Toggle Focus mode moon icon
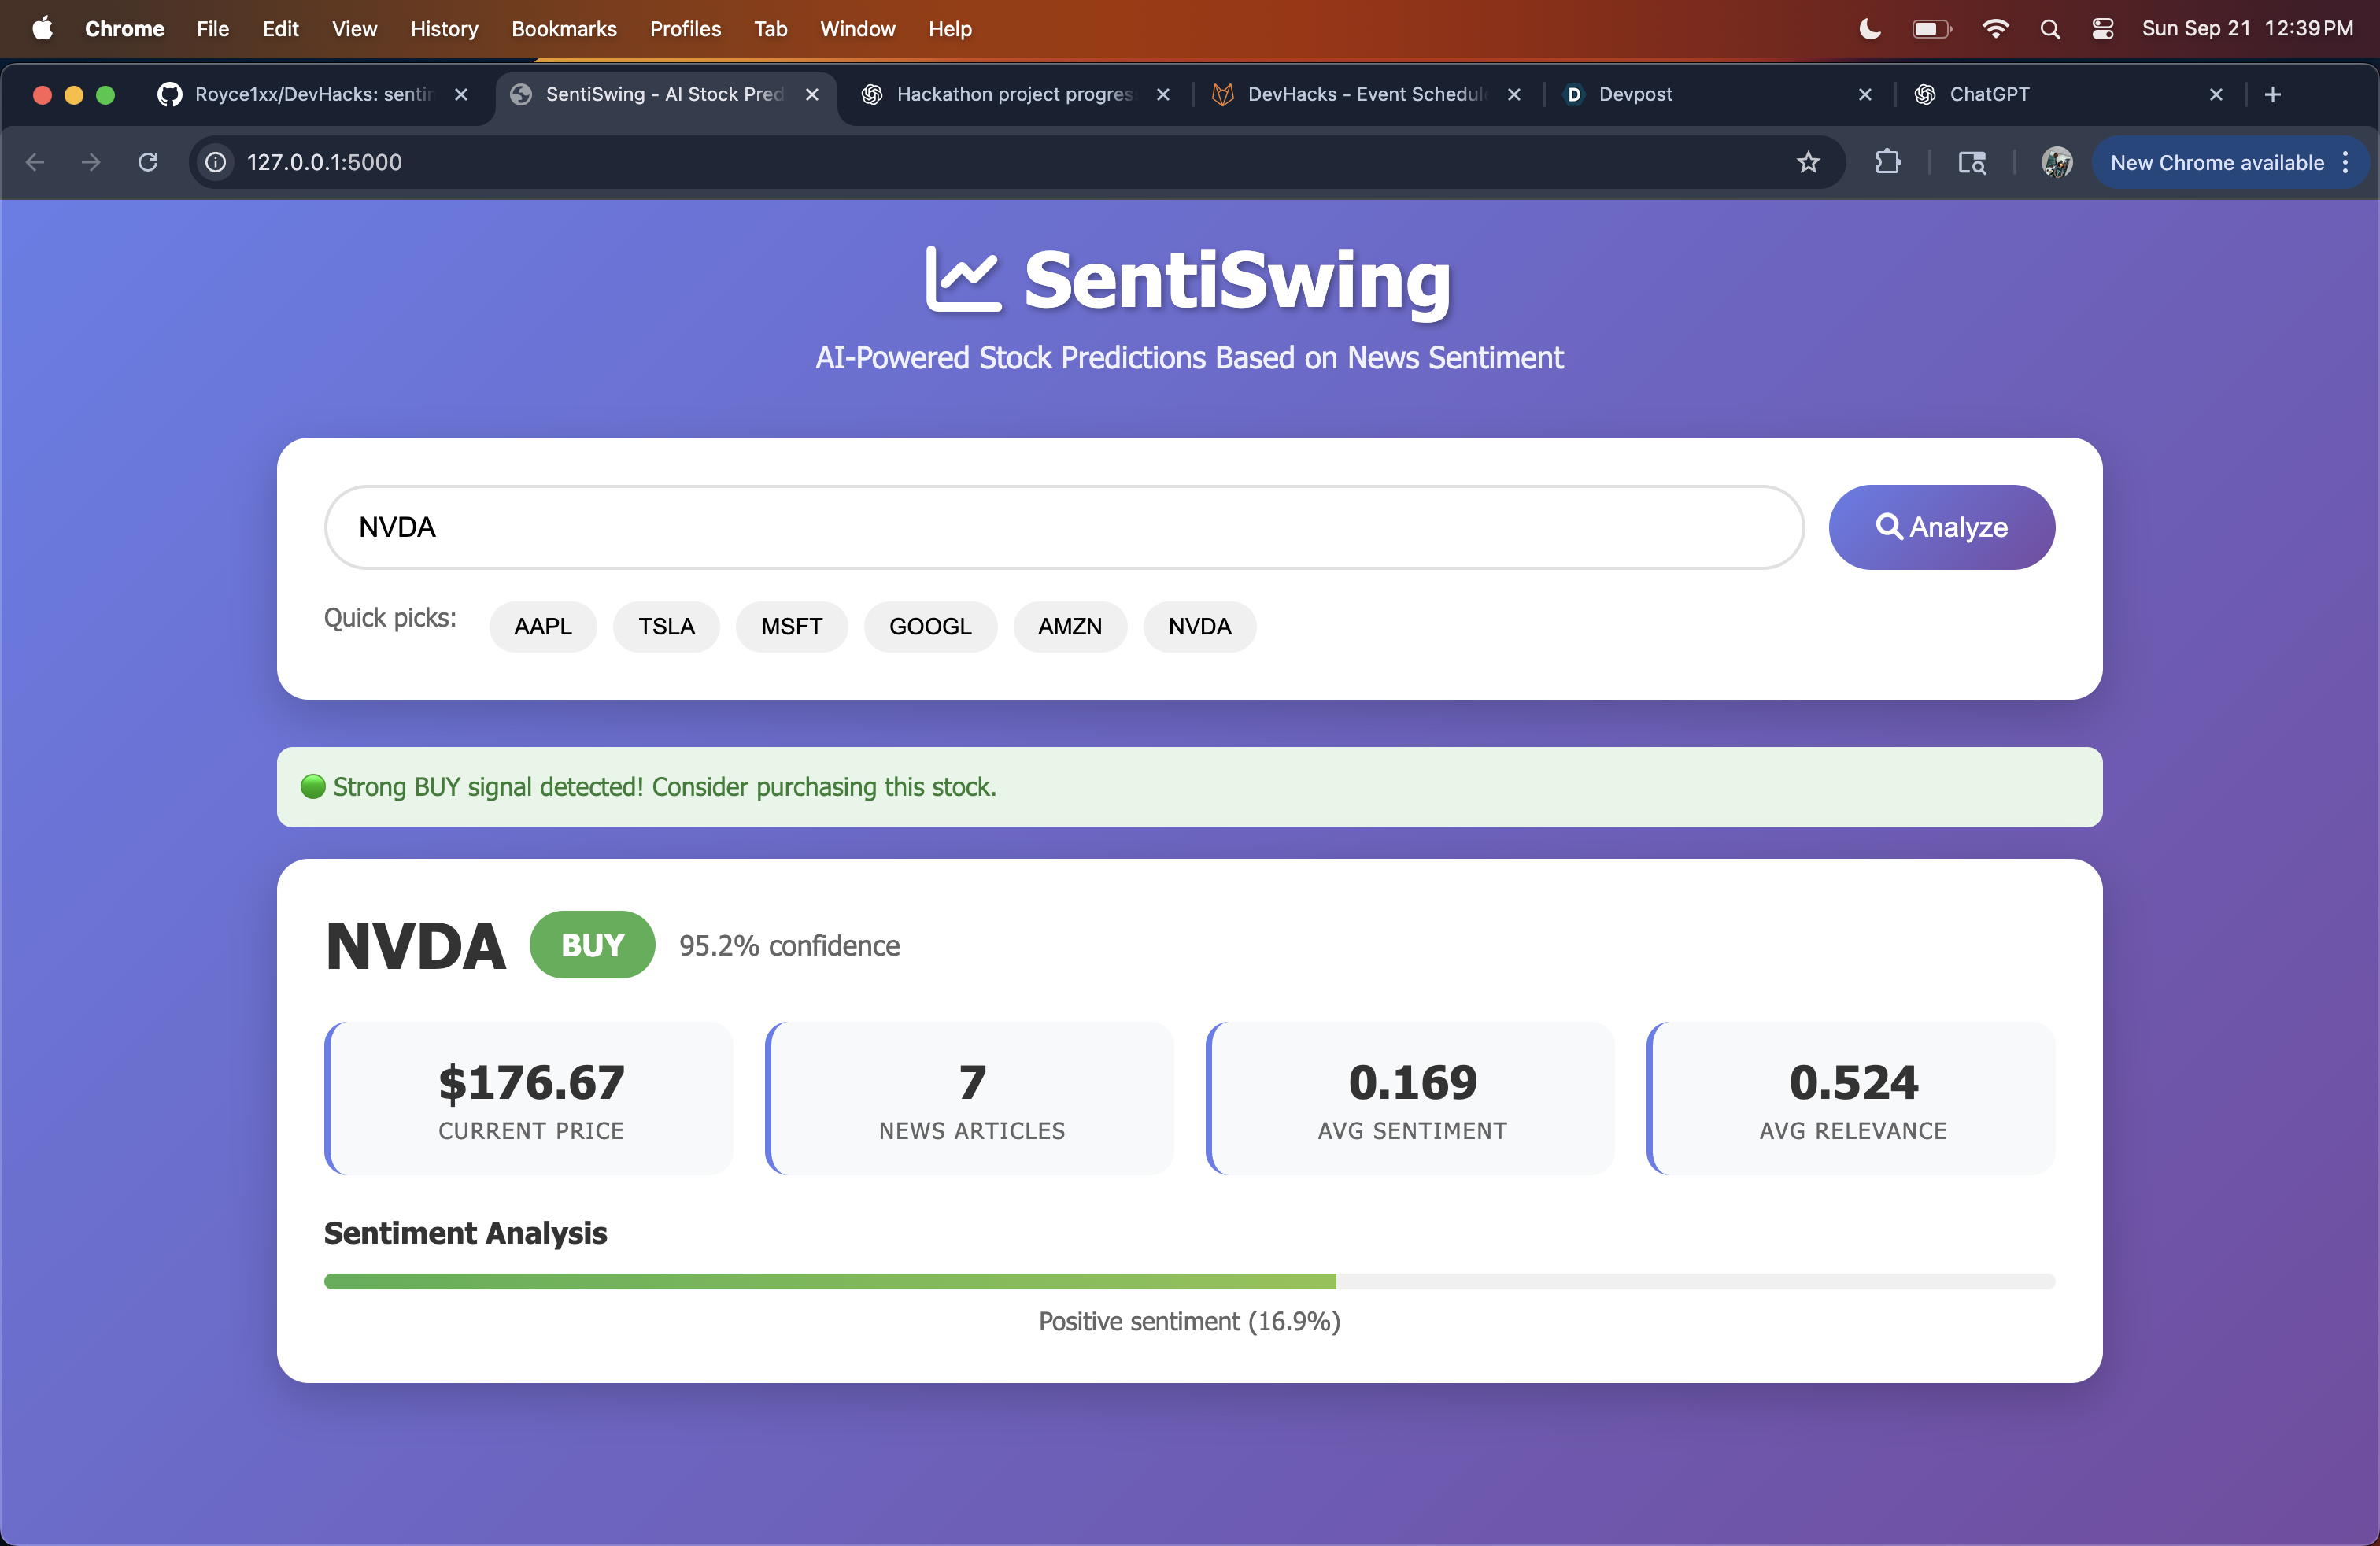Screen dimensions: 2380x1546 click(1870, 29)
